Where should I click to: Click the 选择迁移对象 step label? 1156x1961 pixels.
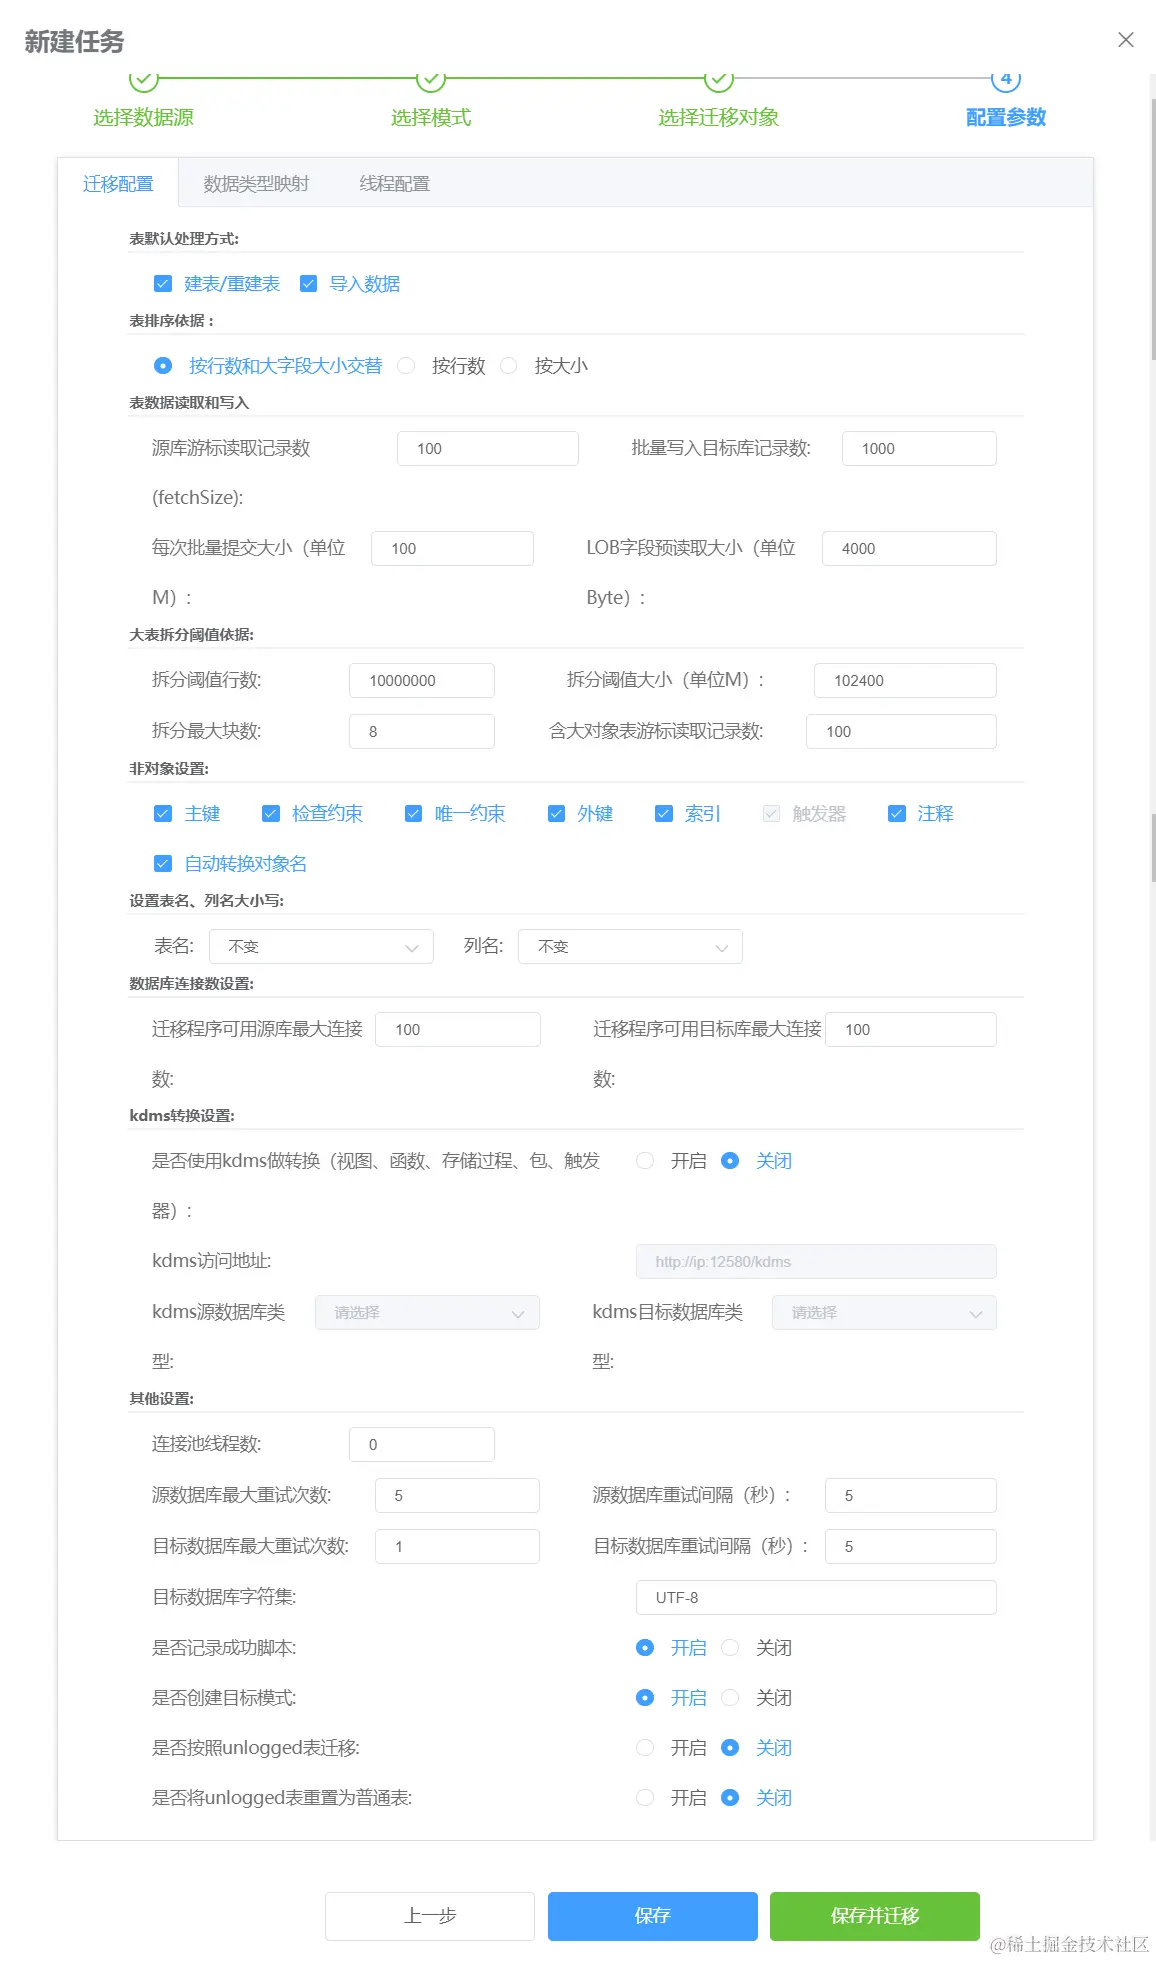[x=719, y=118]
